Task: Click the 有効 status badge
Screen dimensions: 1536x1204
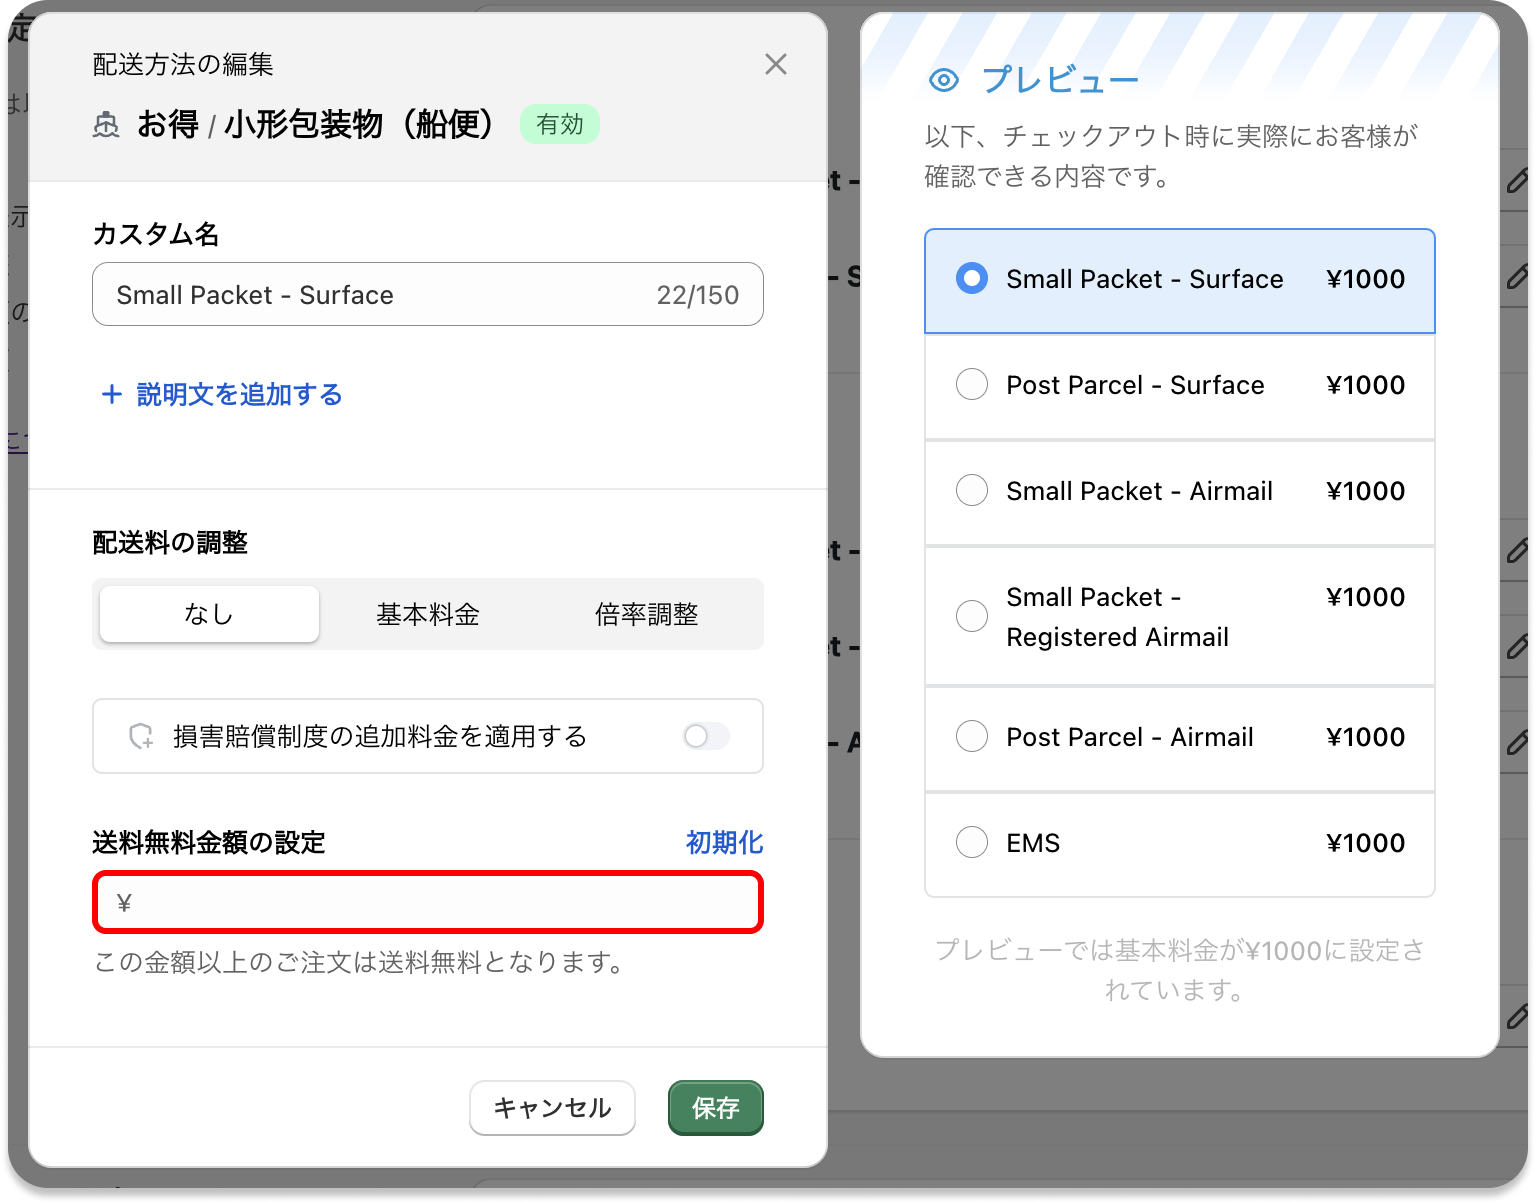Action: click(559, 124)
